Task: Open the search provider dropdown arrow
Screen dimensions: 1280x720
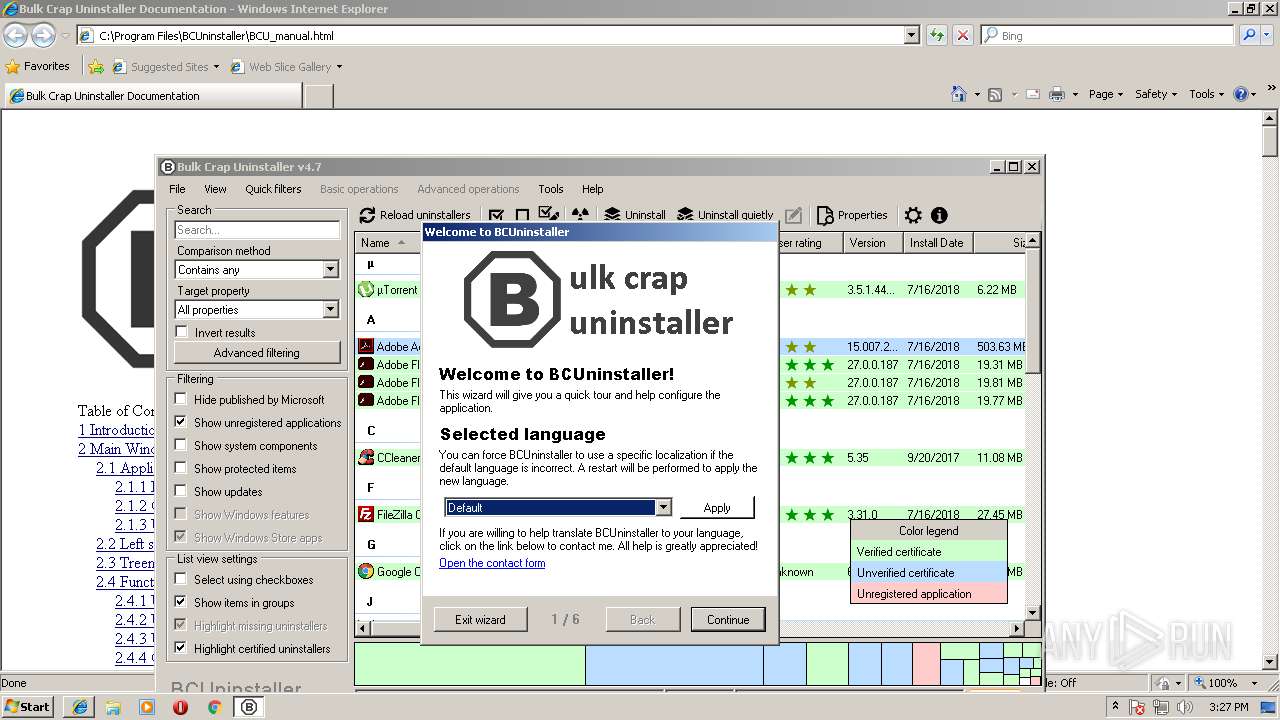Action: [x=1267, y=35]
